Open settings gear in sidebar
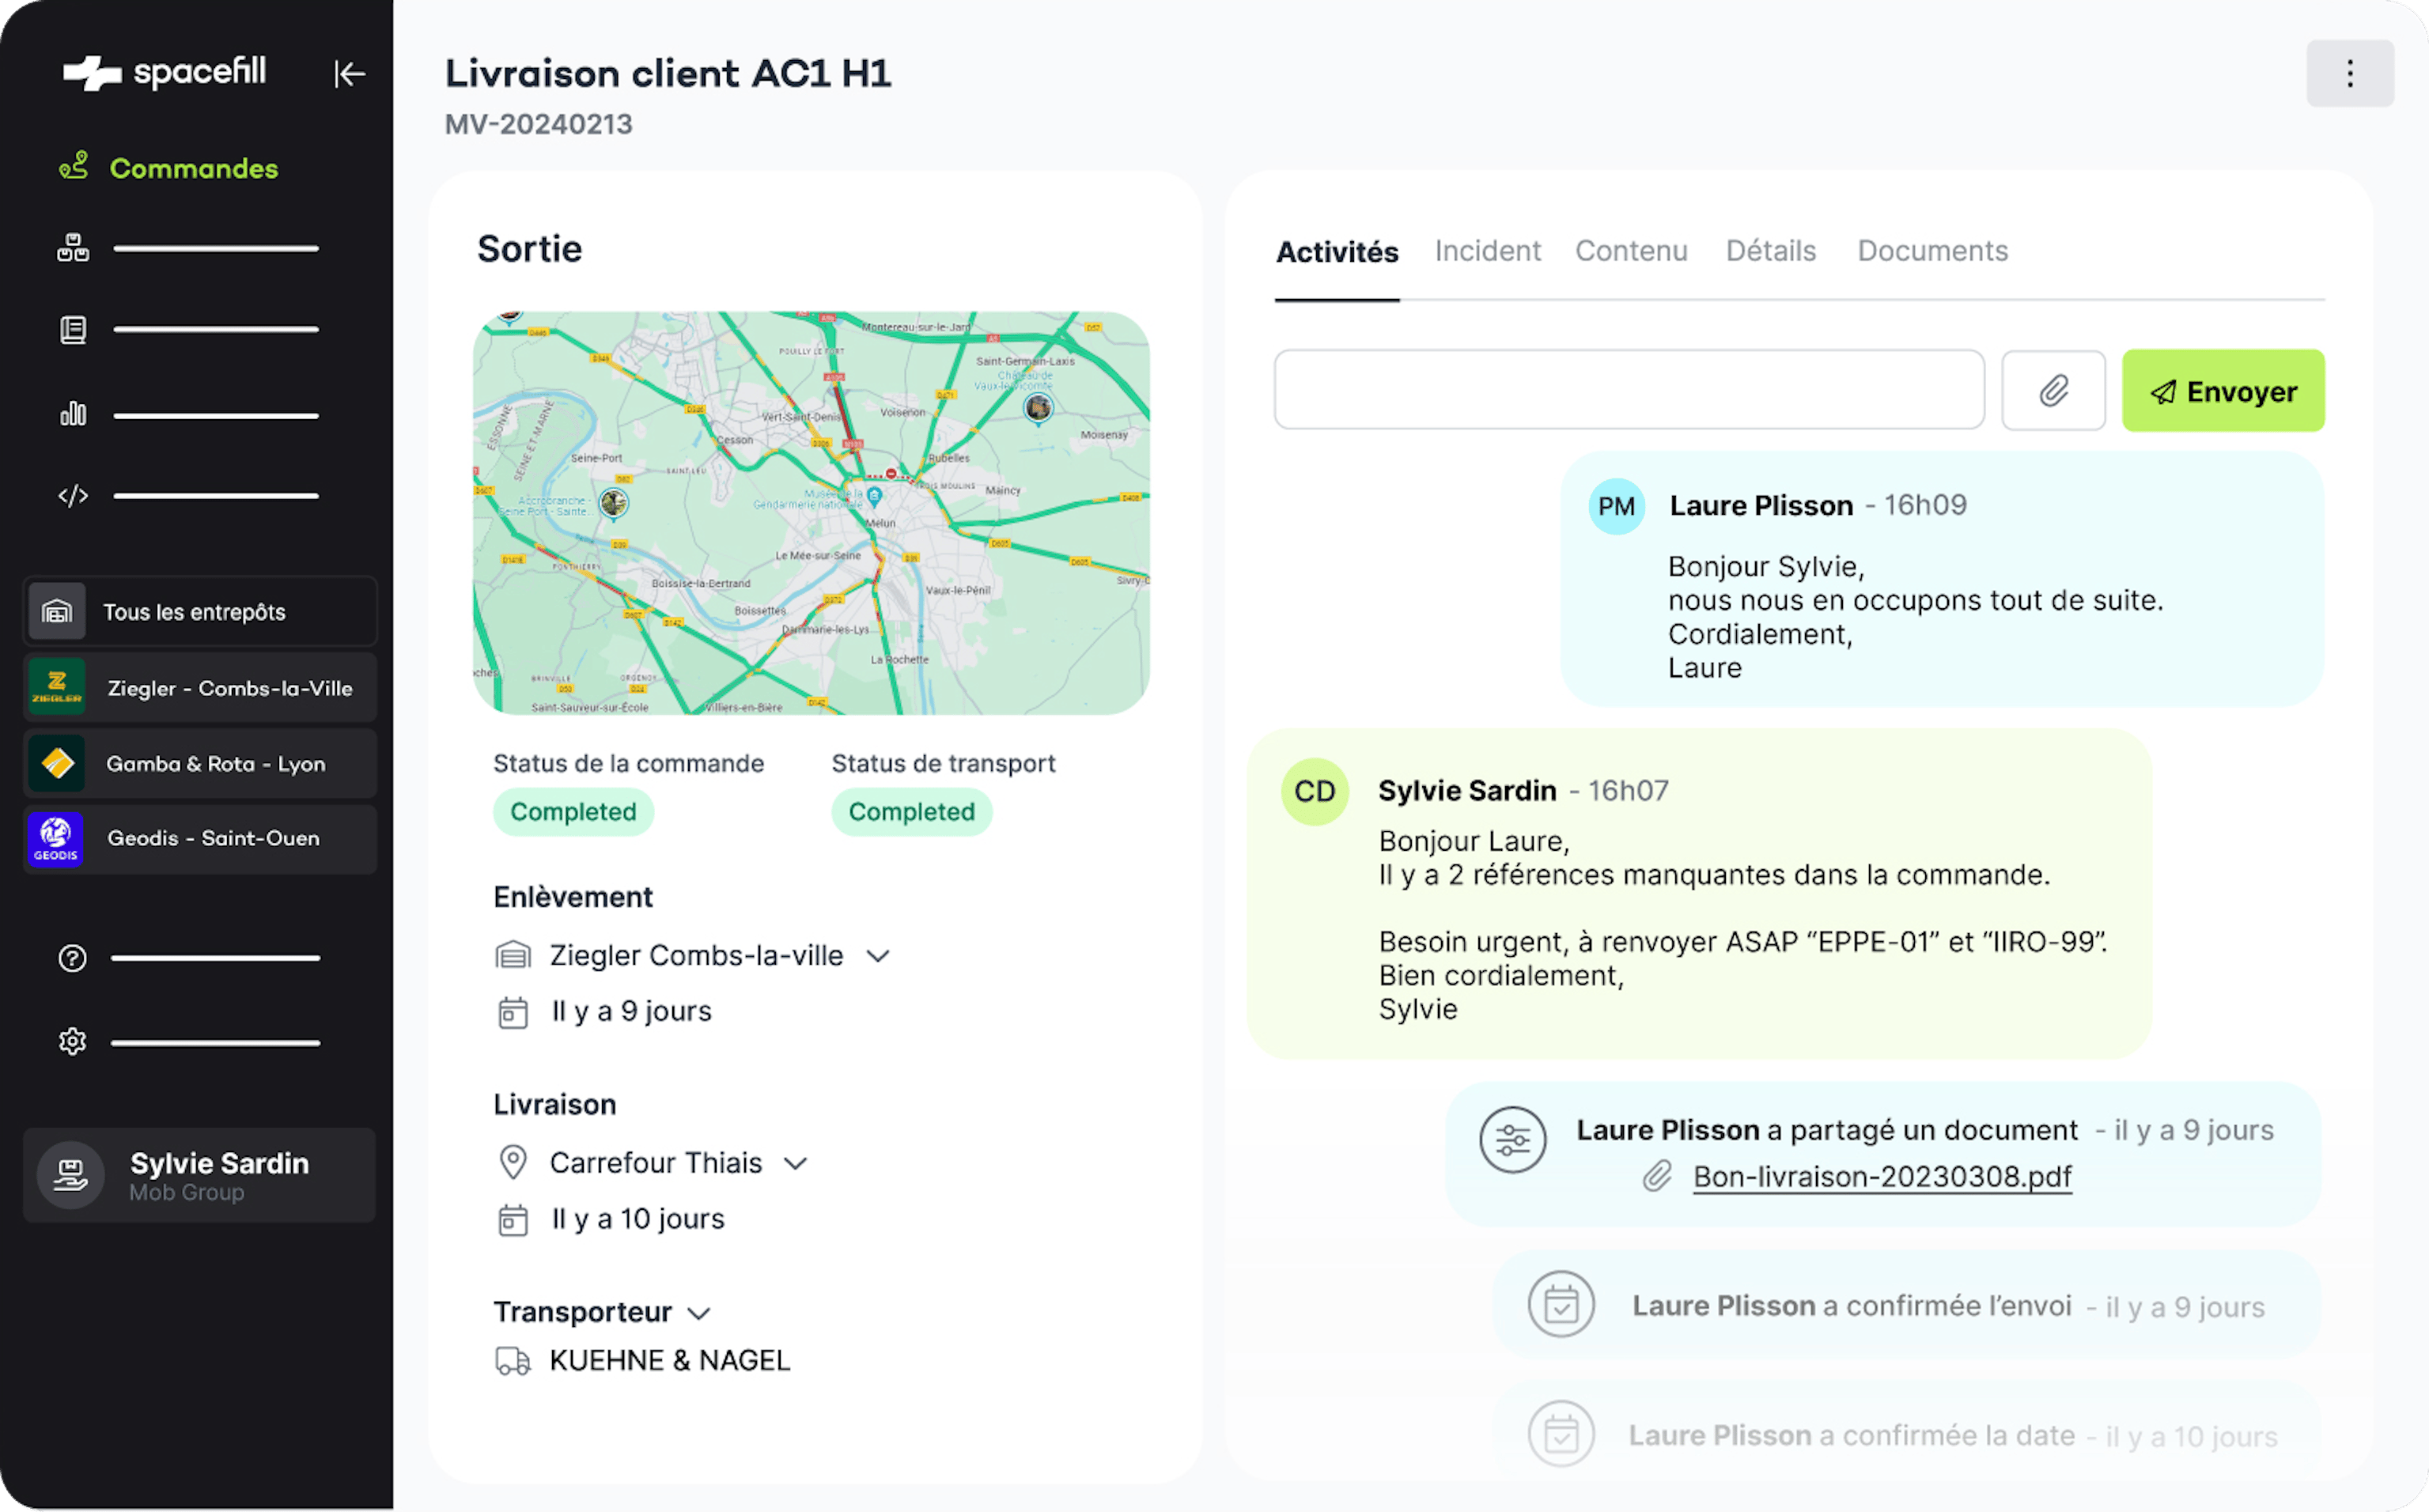 click(72, 1042)
